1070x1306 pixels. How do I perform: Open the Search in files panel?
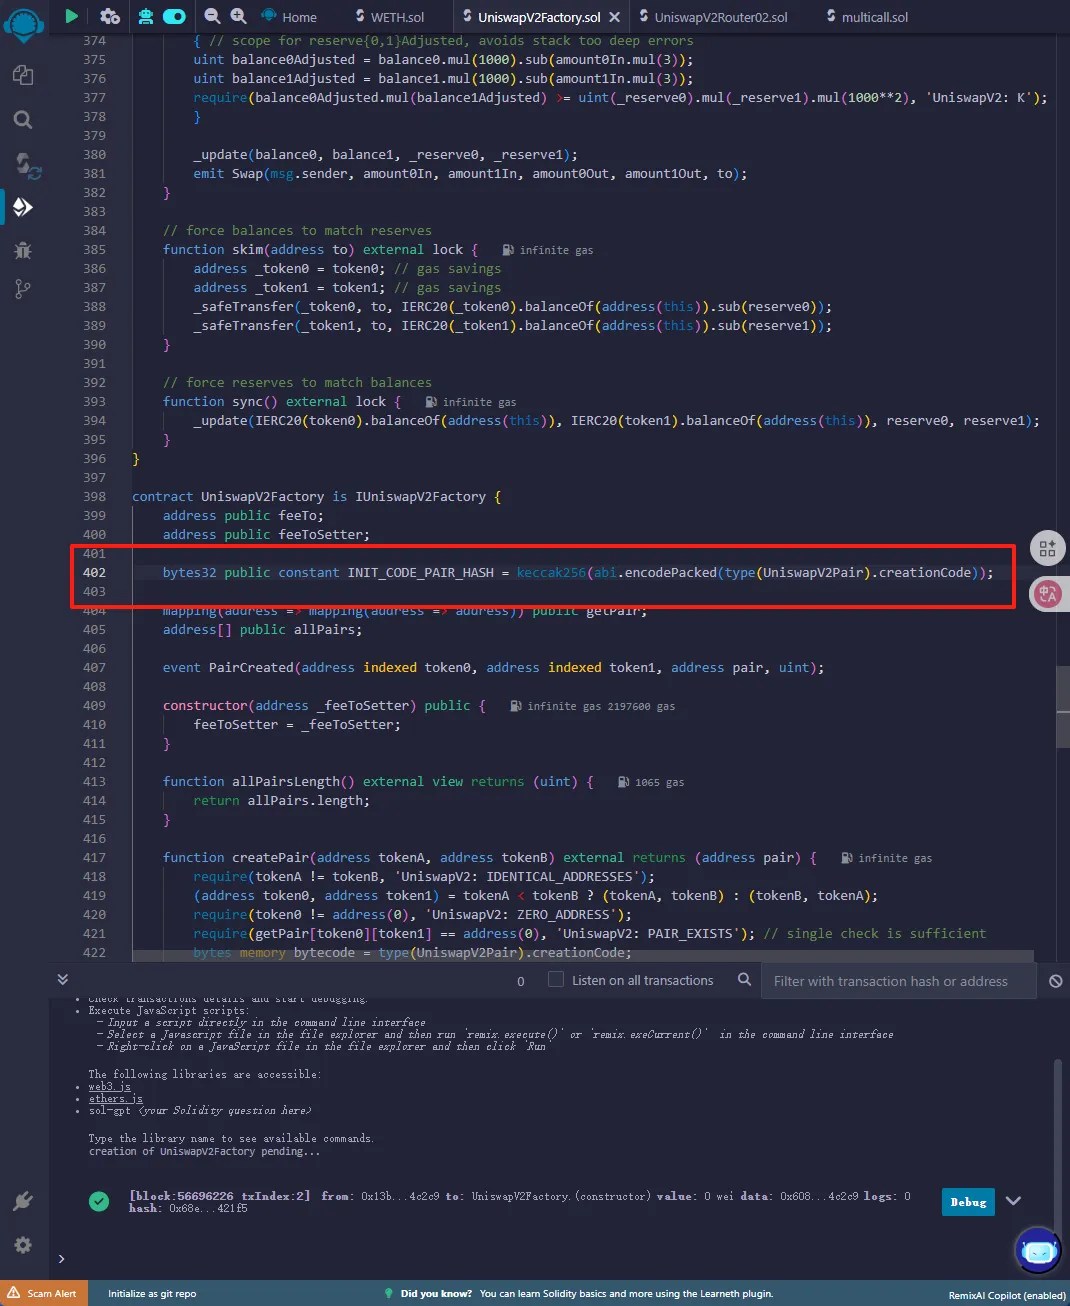(x=23, y=120)
